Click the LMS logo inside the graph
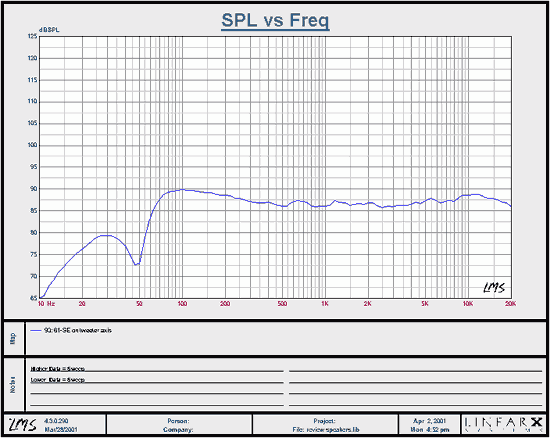Image resolution: width=550 pixels, height=438 pixels. pyautogui.click(x=494, y=288)
